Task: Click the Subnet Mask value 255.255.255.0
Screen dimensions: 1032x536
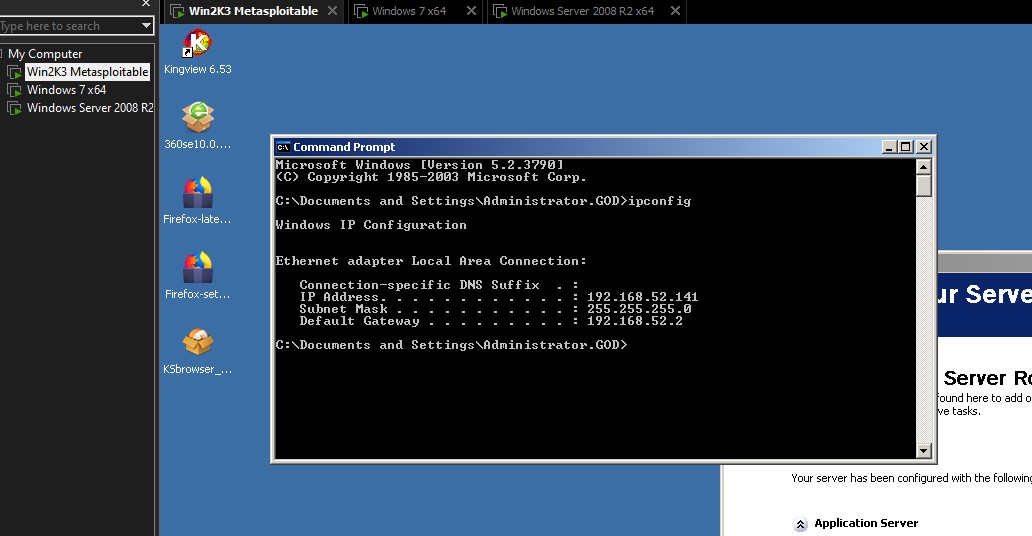Action: point(638,309)
